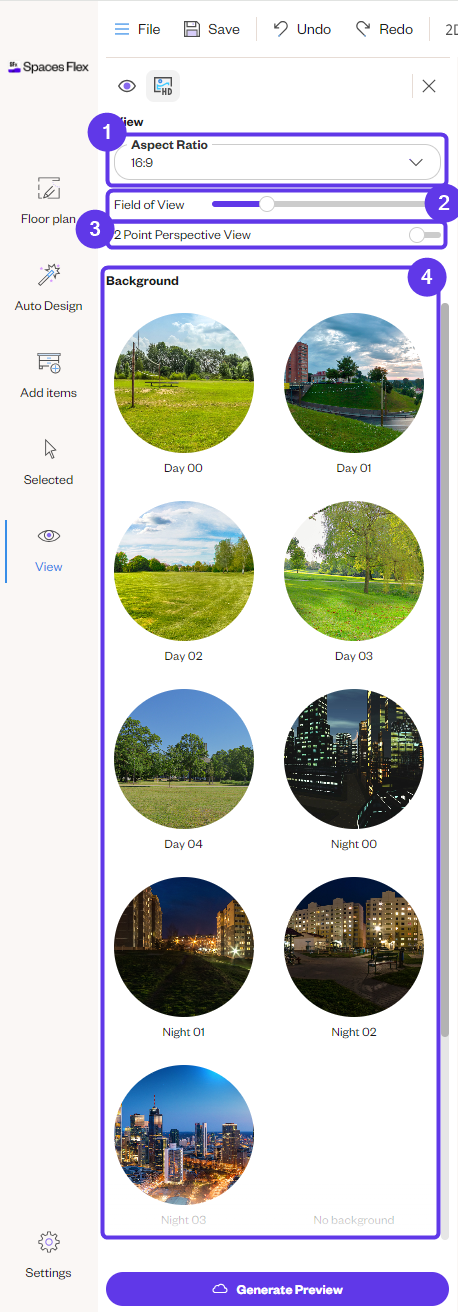Click the Floor plan icon

48,188
